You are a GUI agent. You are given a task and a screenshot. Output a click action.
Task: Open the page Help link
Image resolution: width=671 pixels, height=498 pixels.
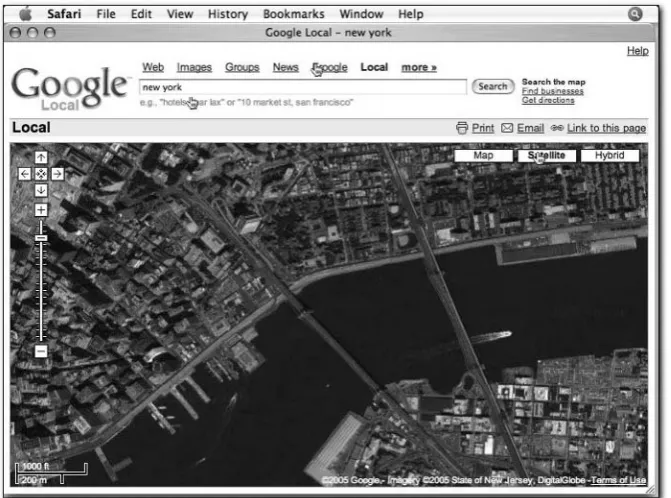click(638, 51)
